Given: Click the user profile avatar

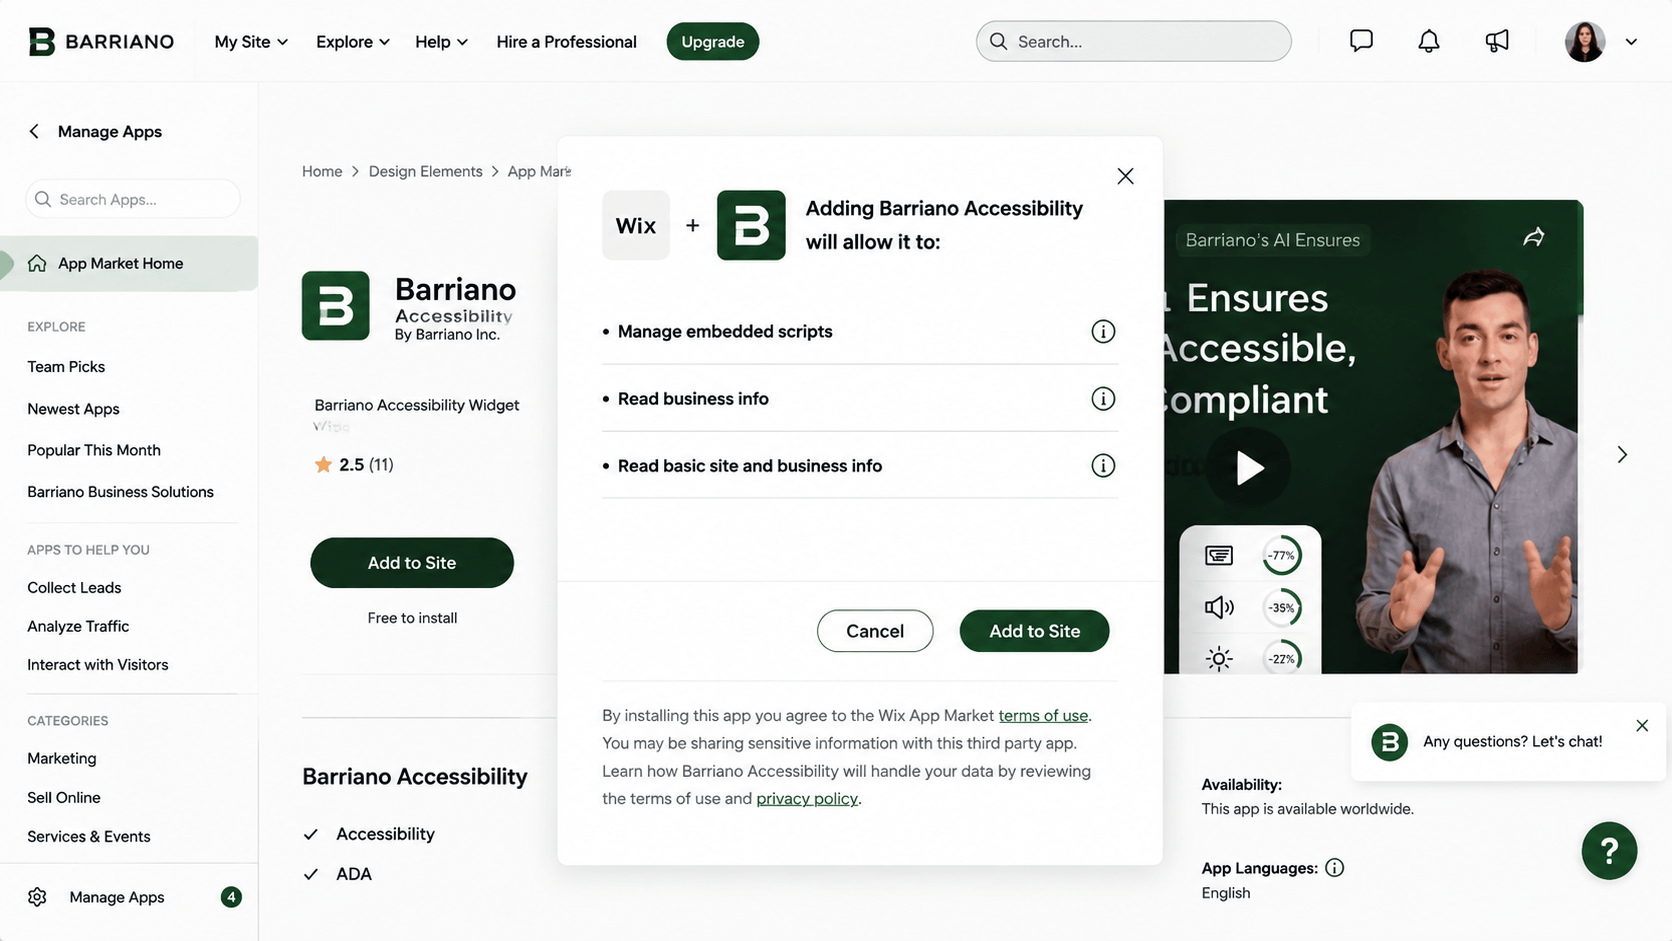Looking at the screenshot, I should (1585, 41).
